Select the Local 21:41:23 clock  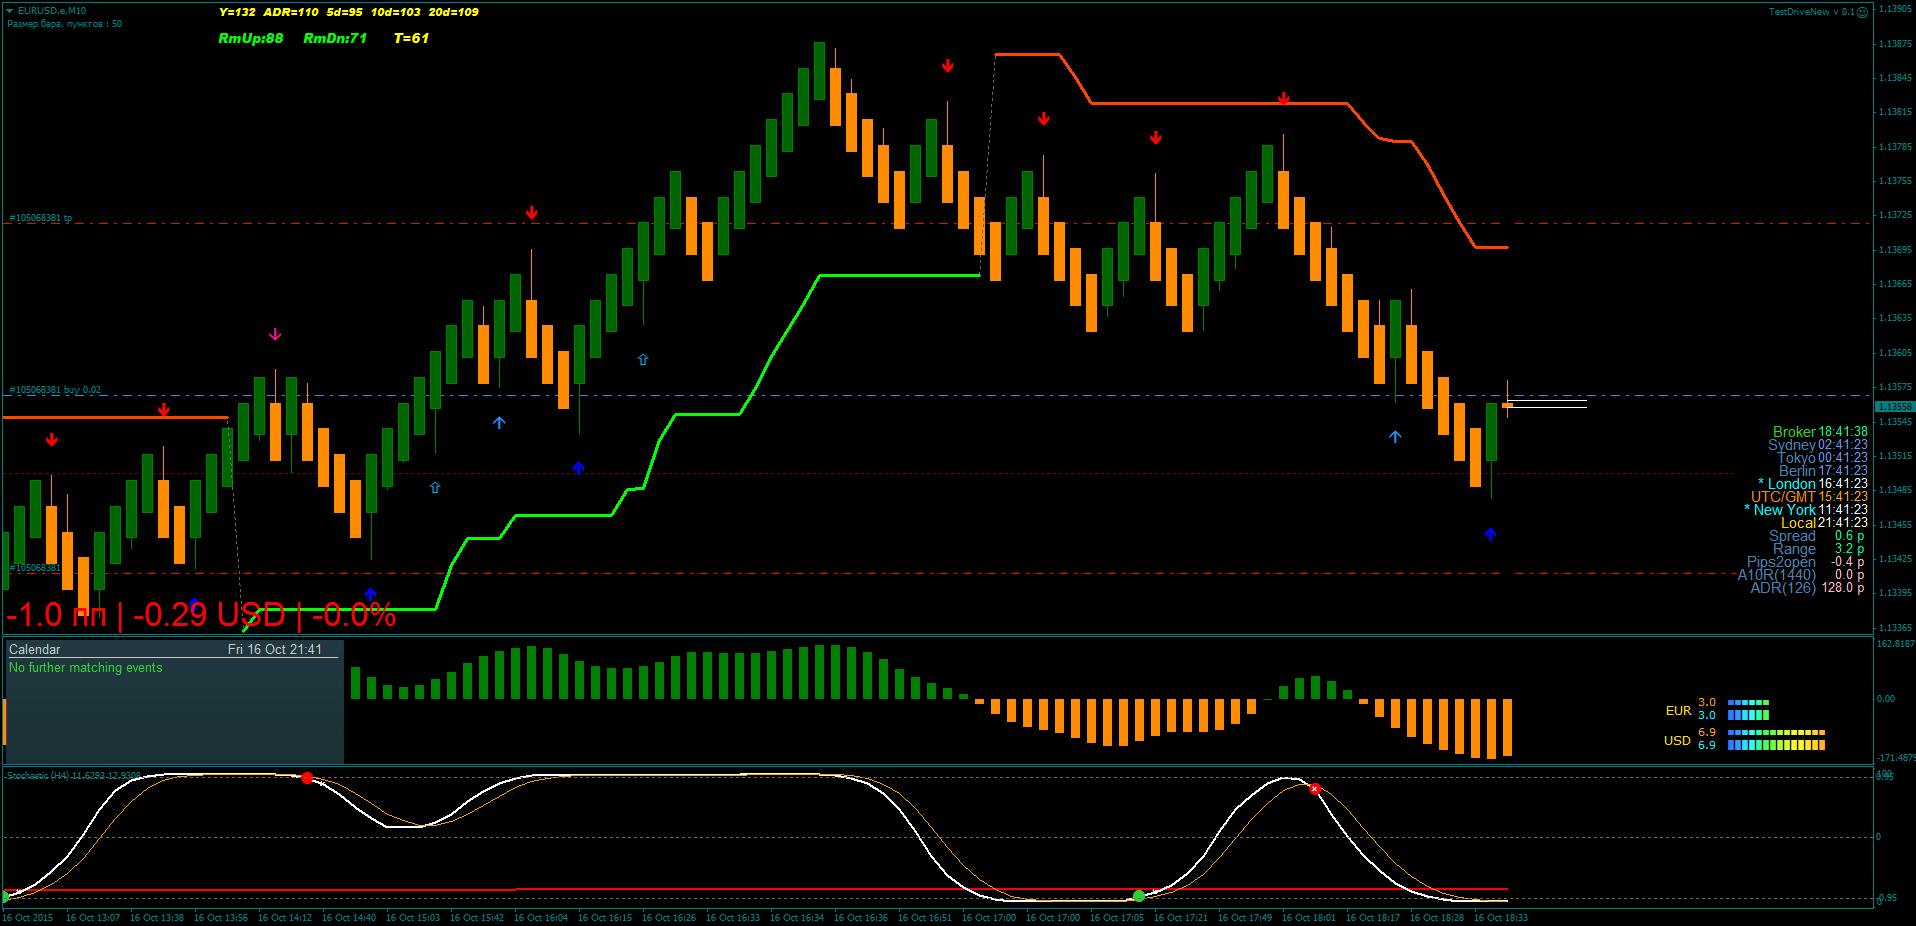[1824, 523]
